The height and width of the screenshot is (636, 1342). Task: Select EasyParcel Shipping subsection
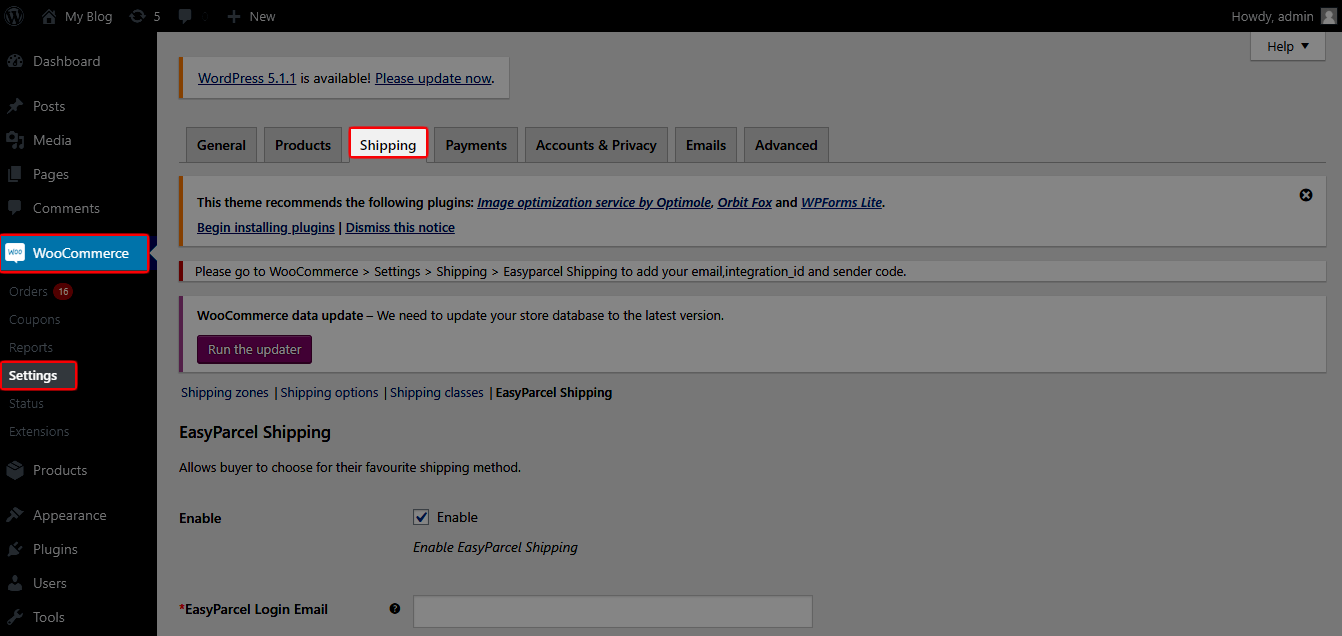554,393
